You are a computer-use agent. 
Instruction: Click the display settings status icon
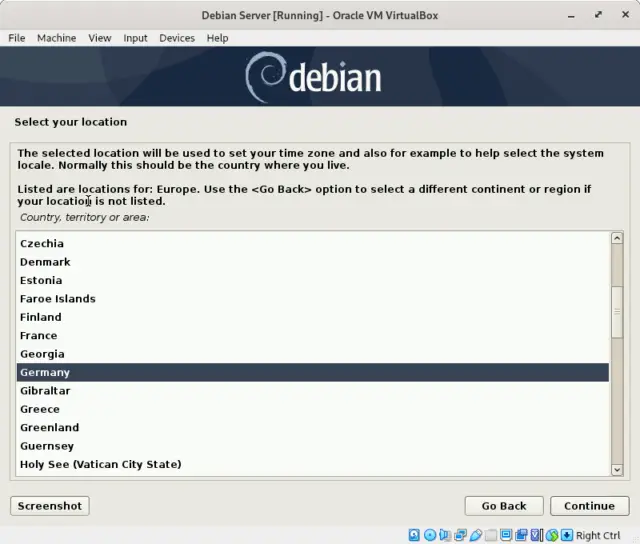coord(506,535)
